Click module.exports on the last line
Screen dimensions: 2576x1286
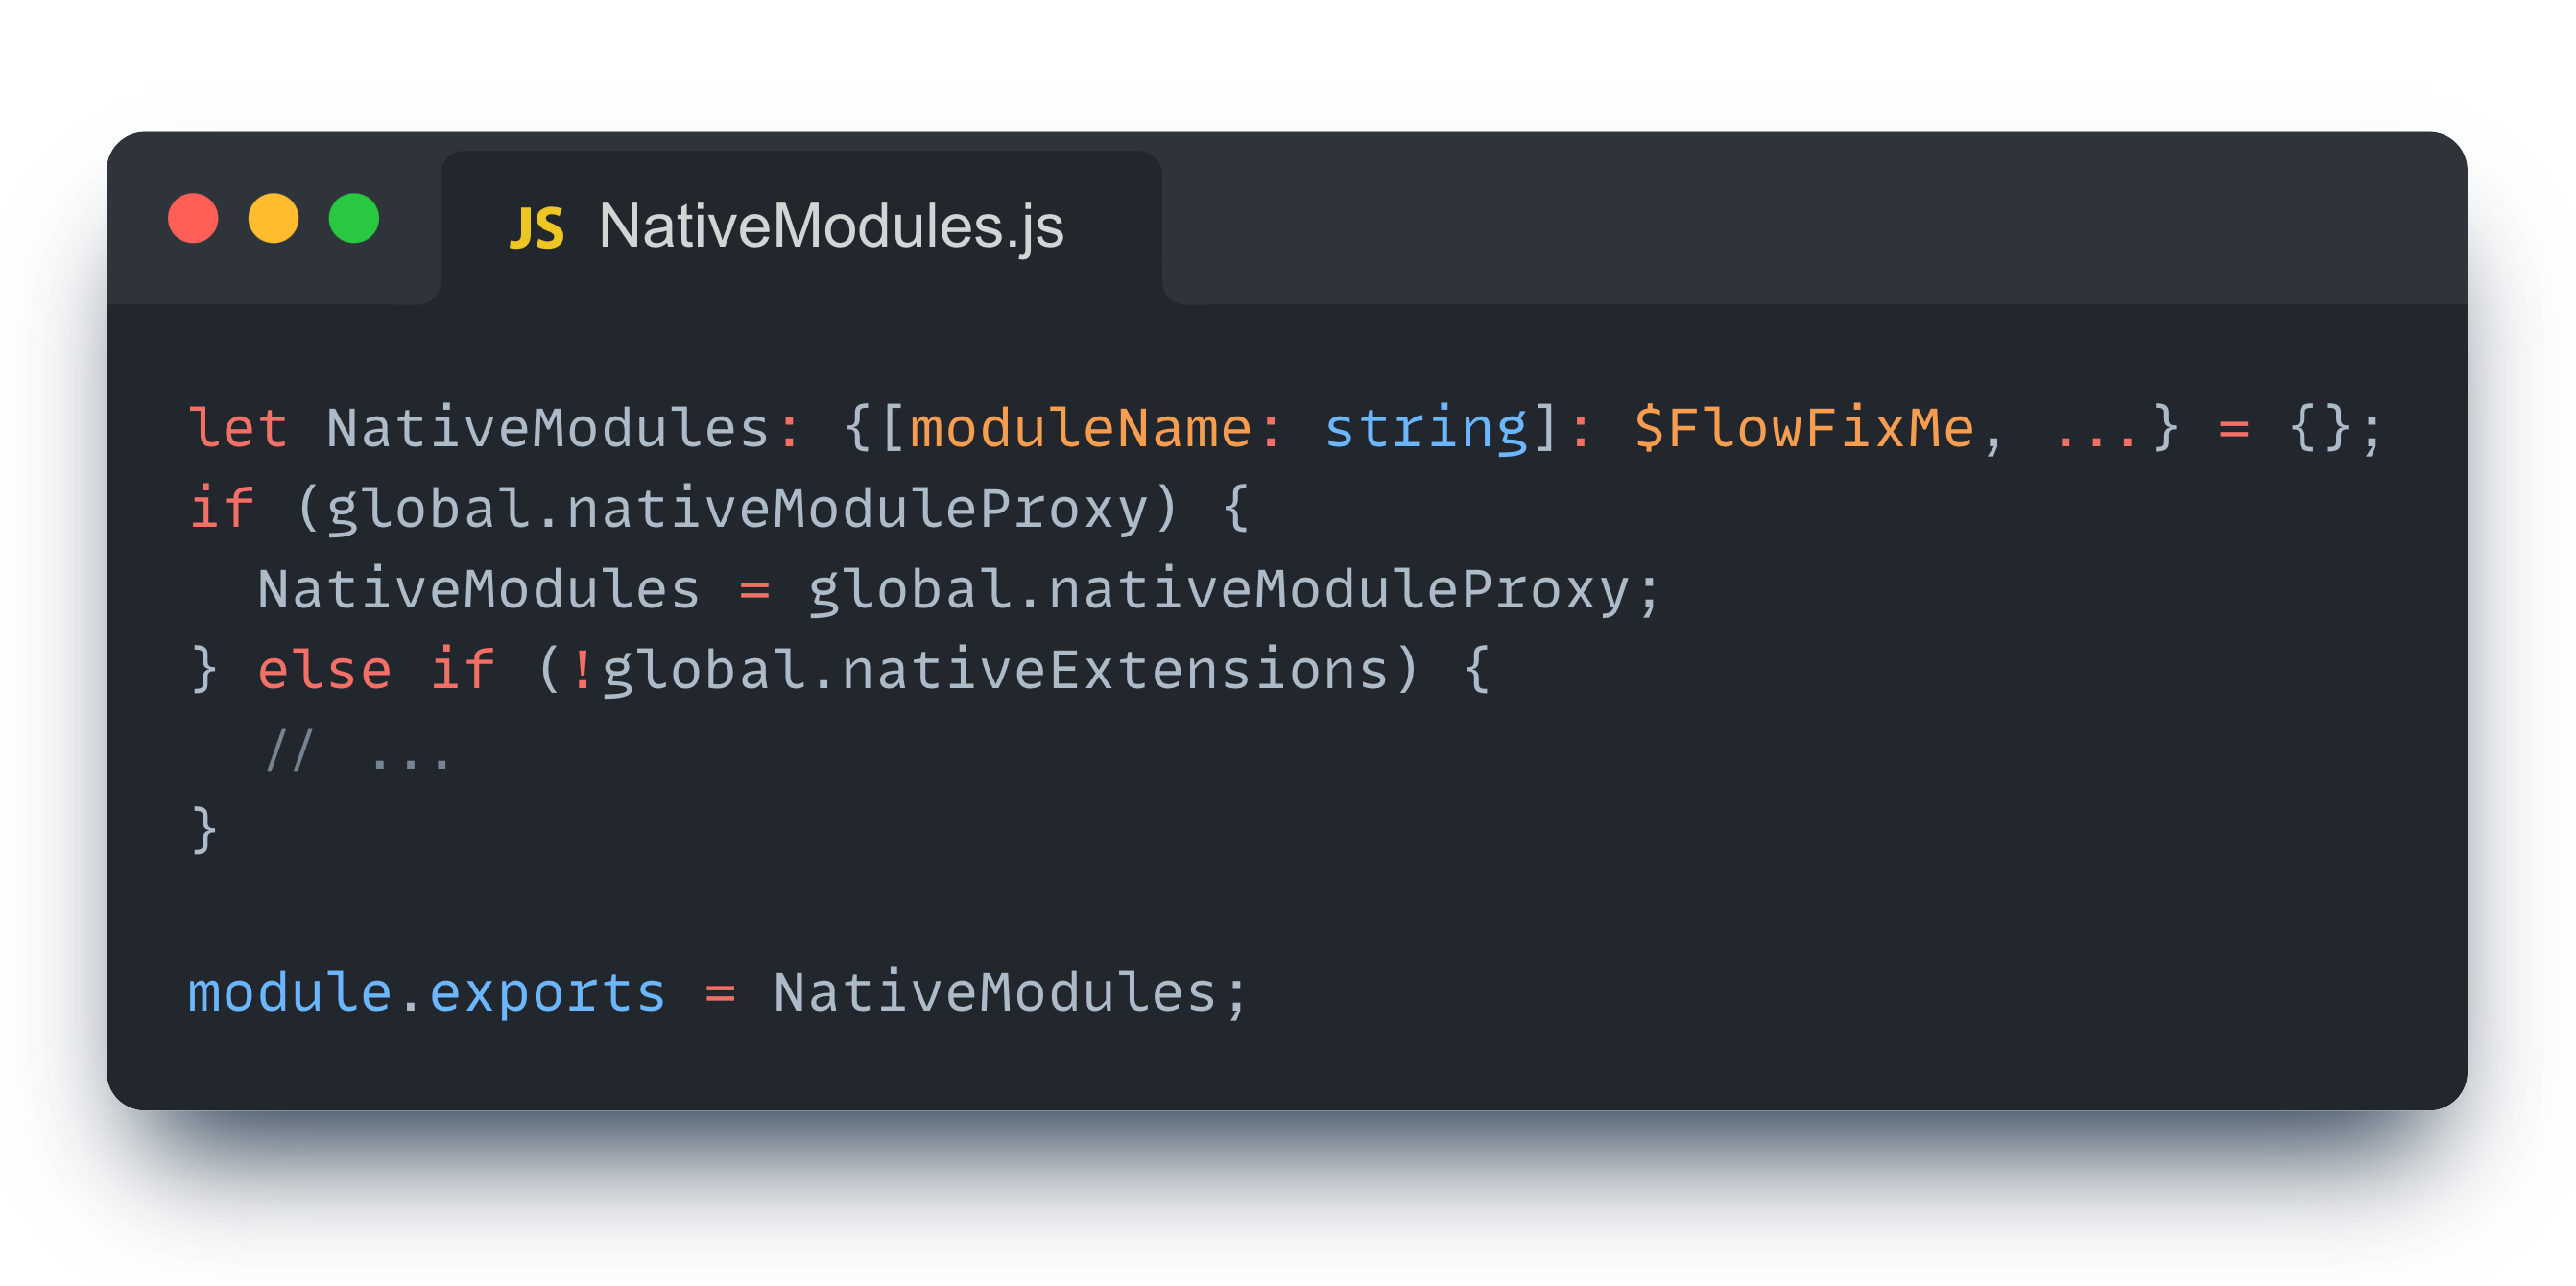(x=426, y=993)
